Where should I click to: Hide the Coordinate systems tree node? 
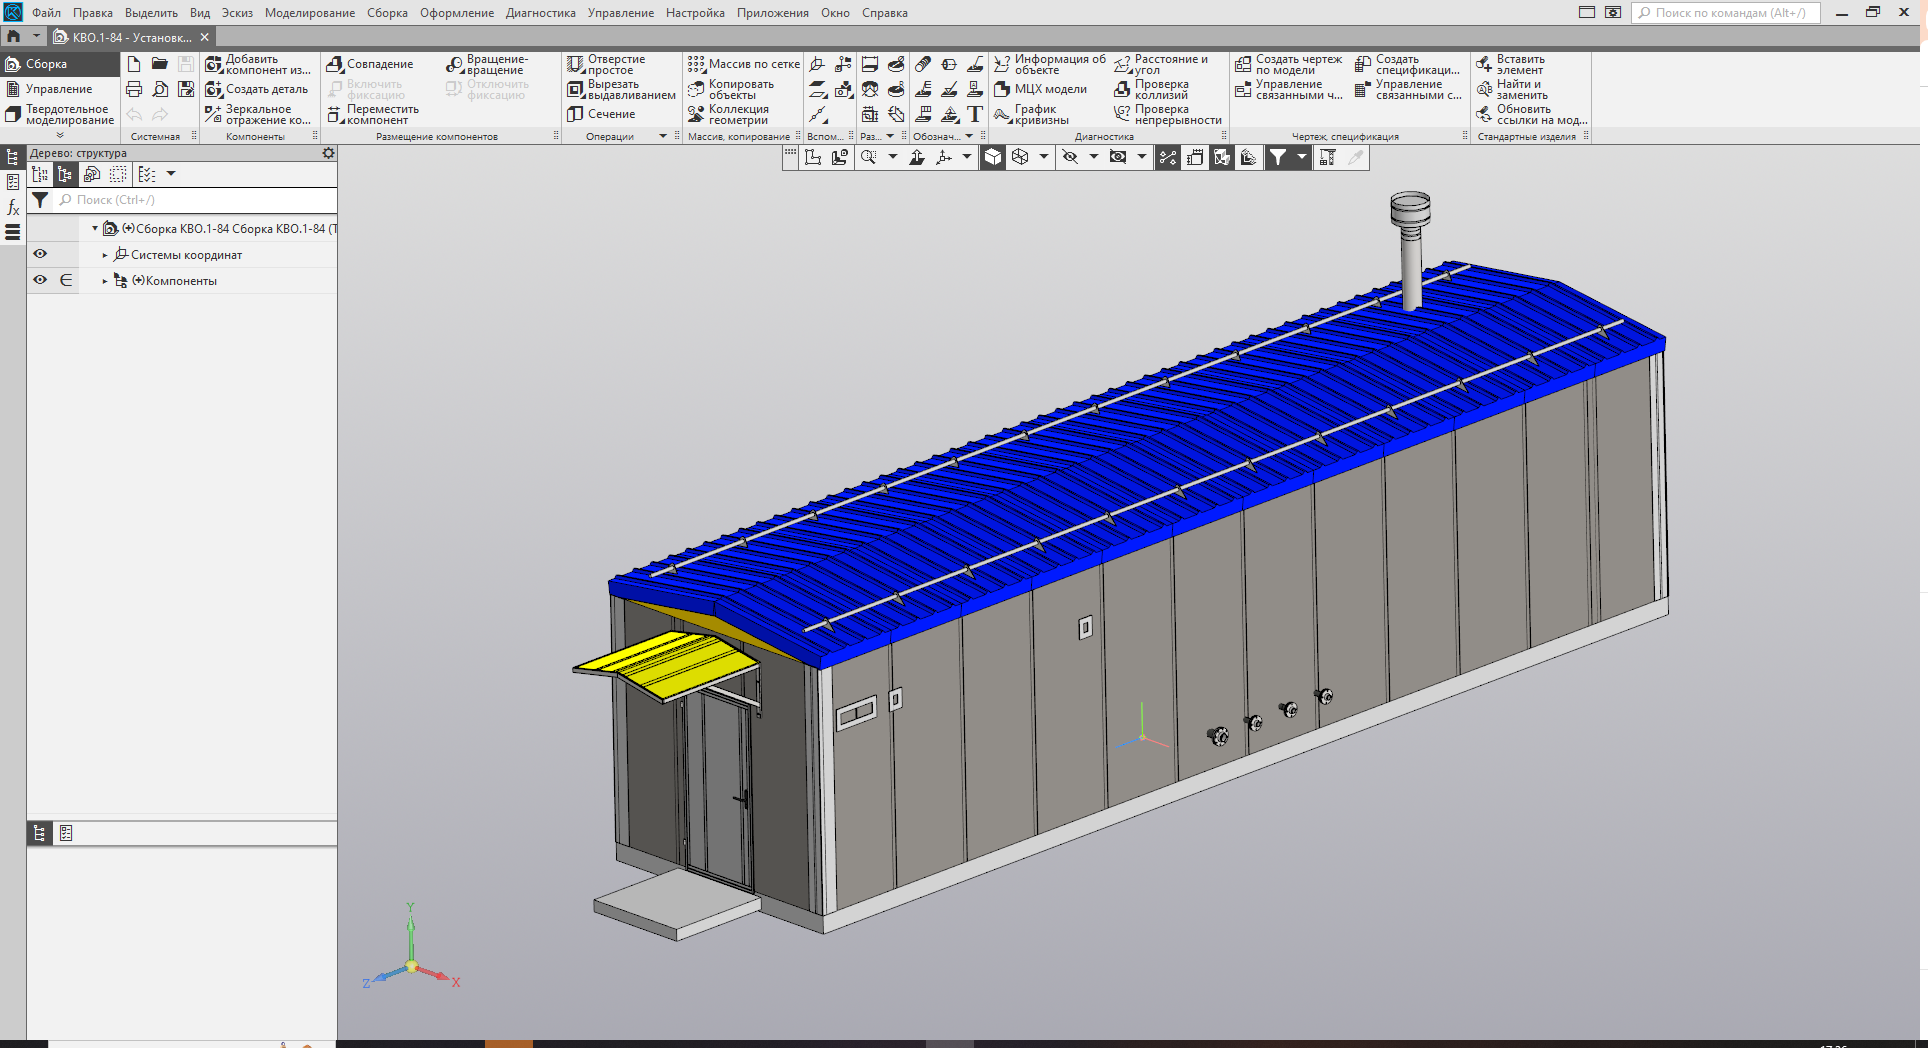[x=40, y=254]
